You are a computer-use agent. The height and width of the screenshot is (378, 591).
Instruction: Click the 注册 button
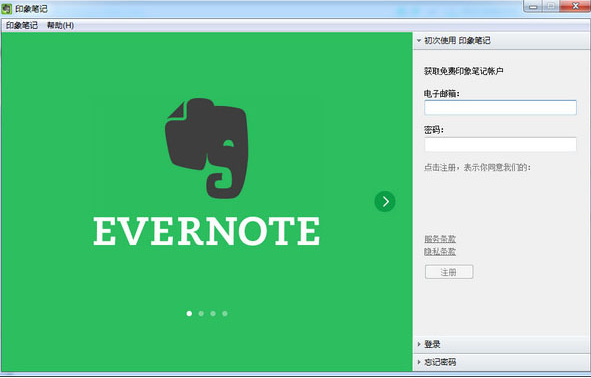pyautogui.click(x=449, y=272)
